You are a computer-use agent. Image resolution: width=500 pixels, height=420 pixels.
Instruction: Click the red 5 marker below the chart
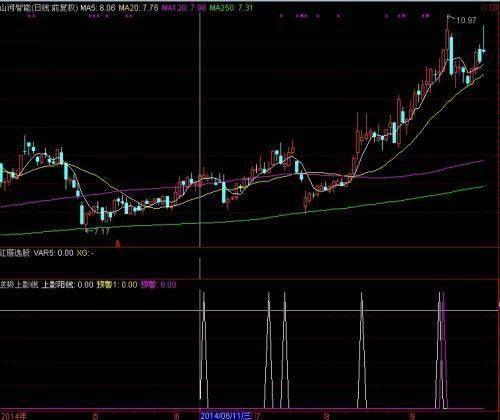pyautogui.click(x=117, y=244)
